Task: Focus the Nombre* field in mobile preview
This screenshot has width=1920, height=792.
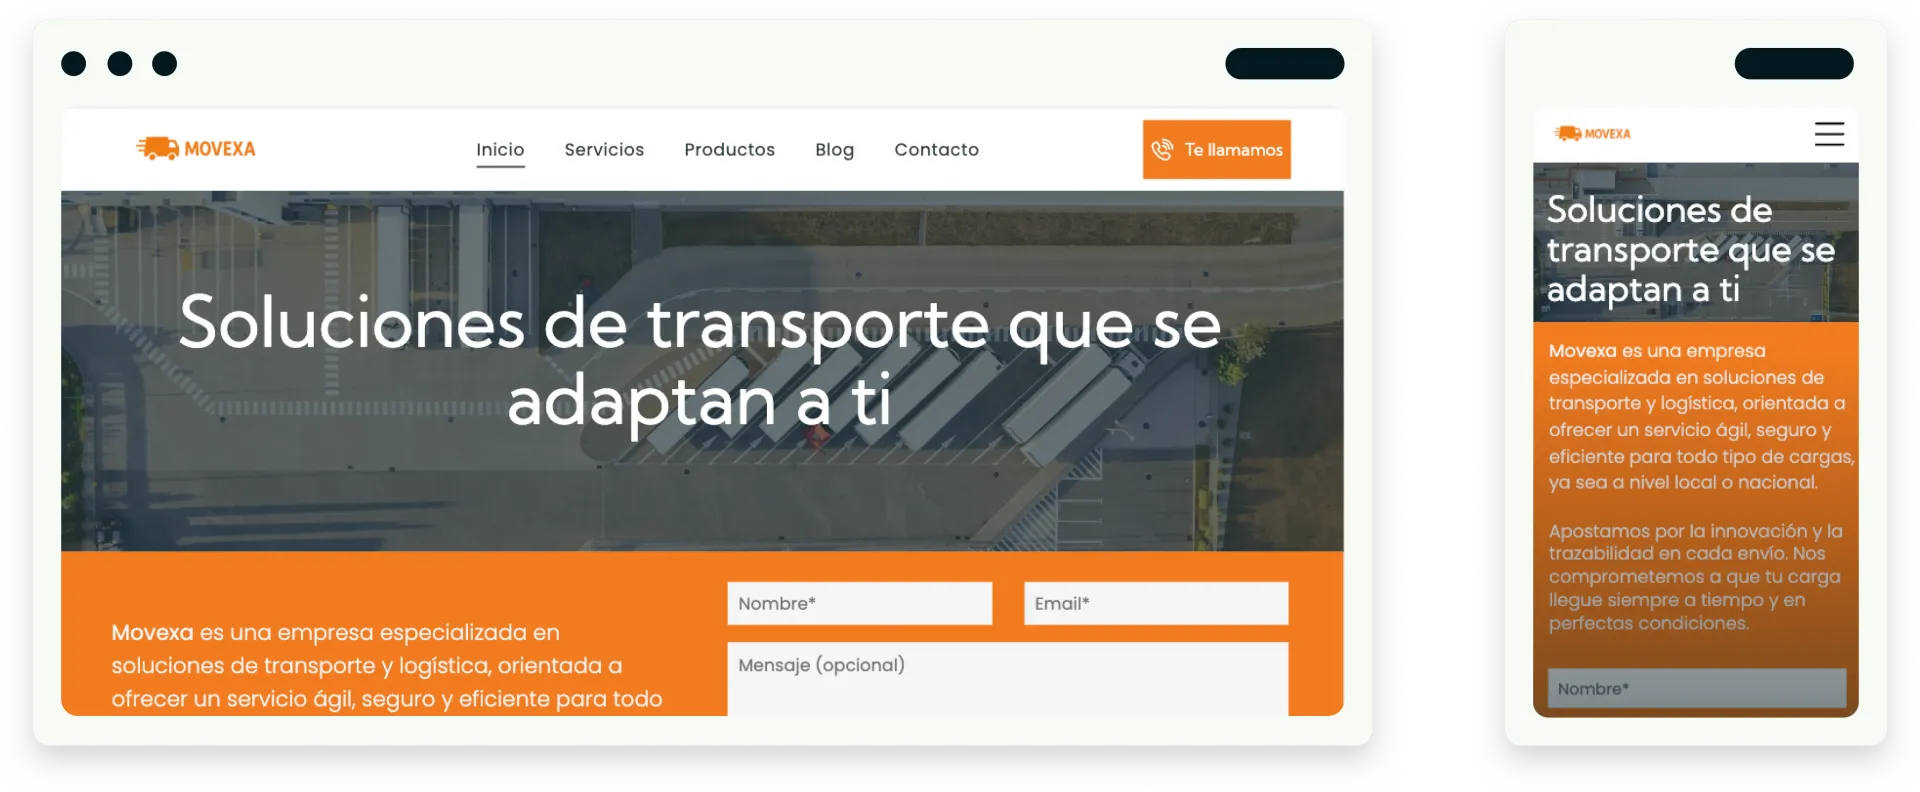Action: tap(1697, 689)
